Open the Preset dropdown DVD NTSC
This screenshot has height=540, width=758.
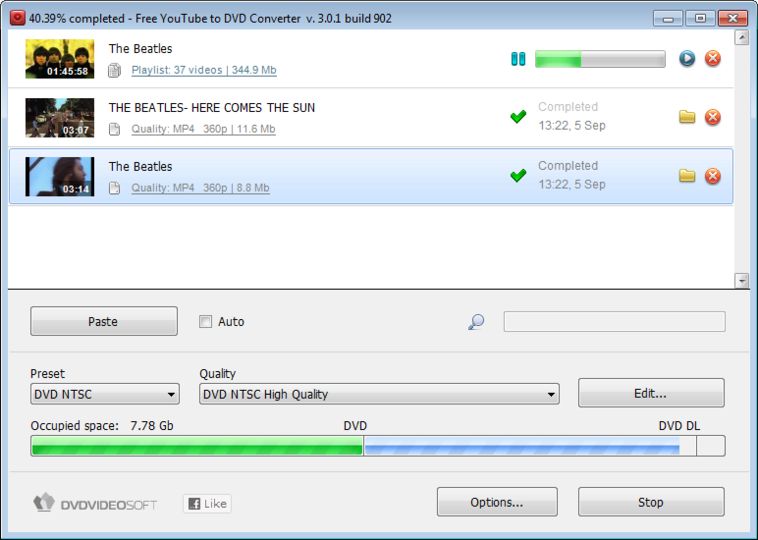(104, 394)
